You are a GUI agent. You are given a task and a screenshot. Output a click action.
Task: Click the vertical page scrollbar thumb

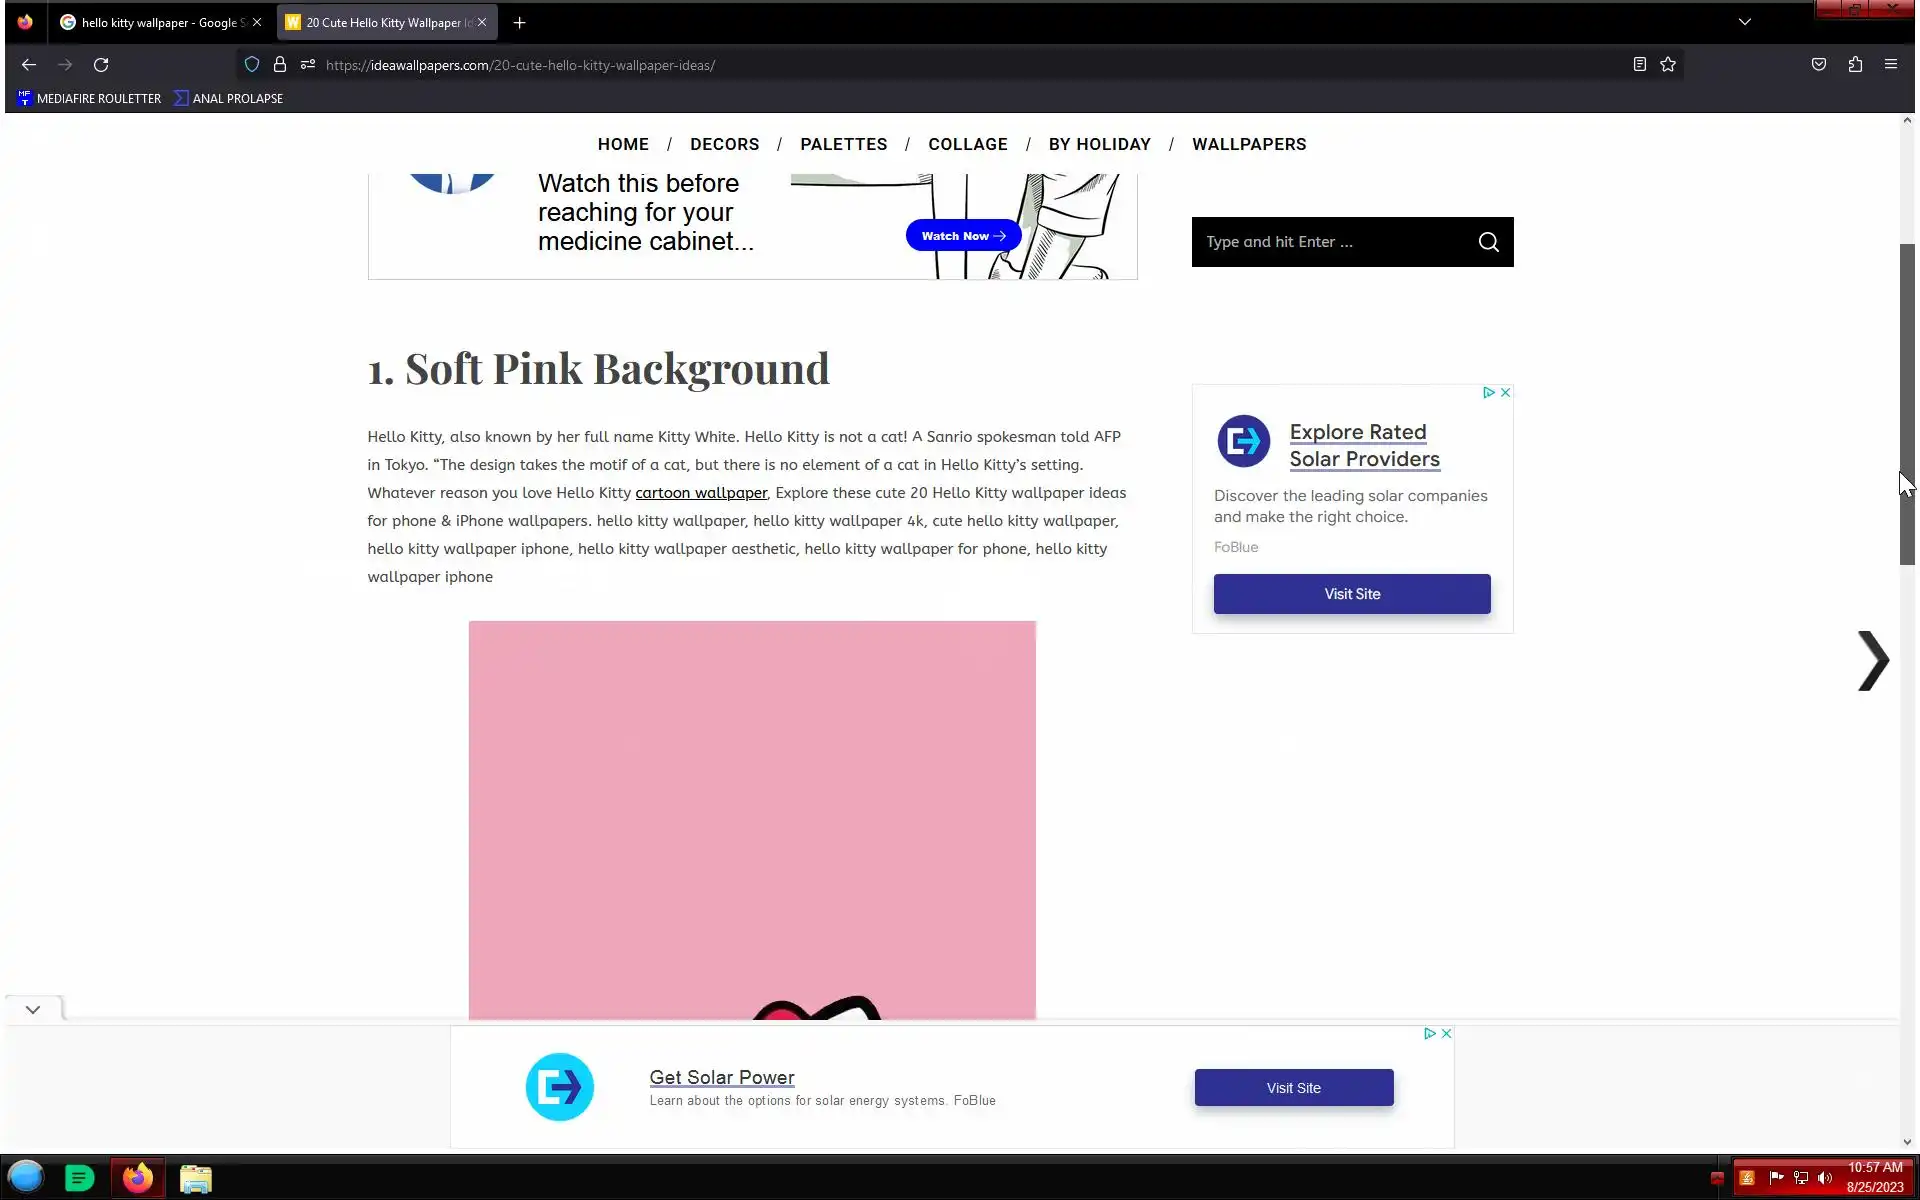pos(1907,404)
